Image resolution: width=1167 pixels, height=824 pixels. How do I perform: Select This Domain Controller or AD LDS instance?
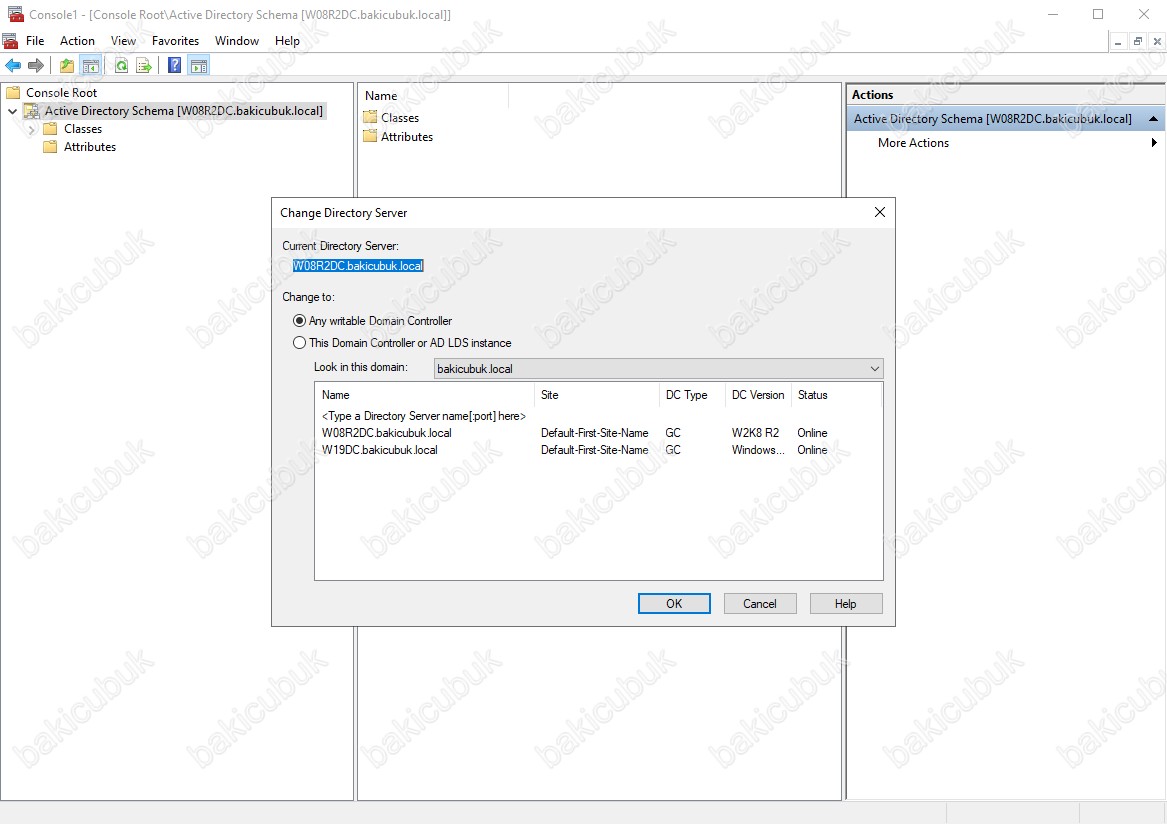click(299, 343)
